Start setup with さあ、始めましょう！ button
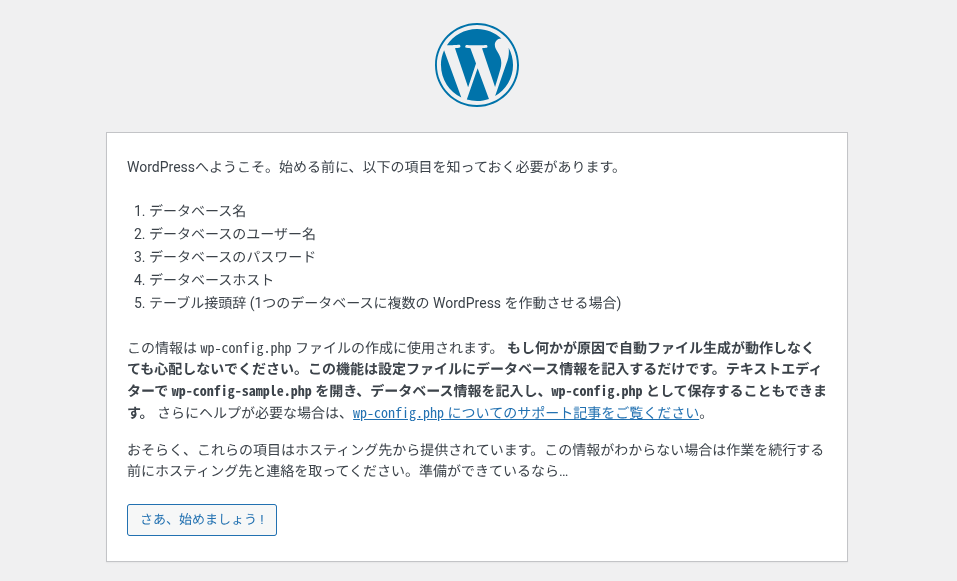Screen dimensions: 957x581 click(x=202, y=520)
